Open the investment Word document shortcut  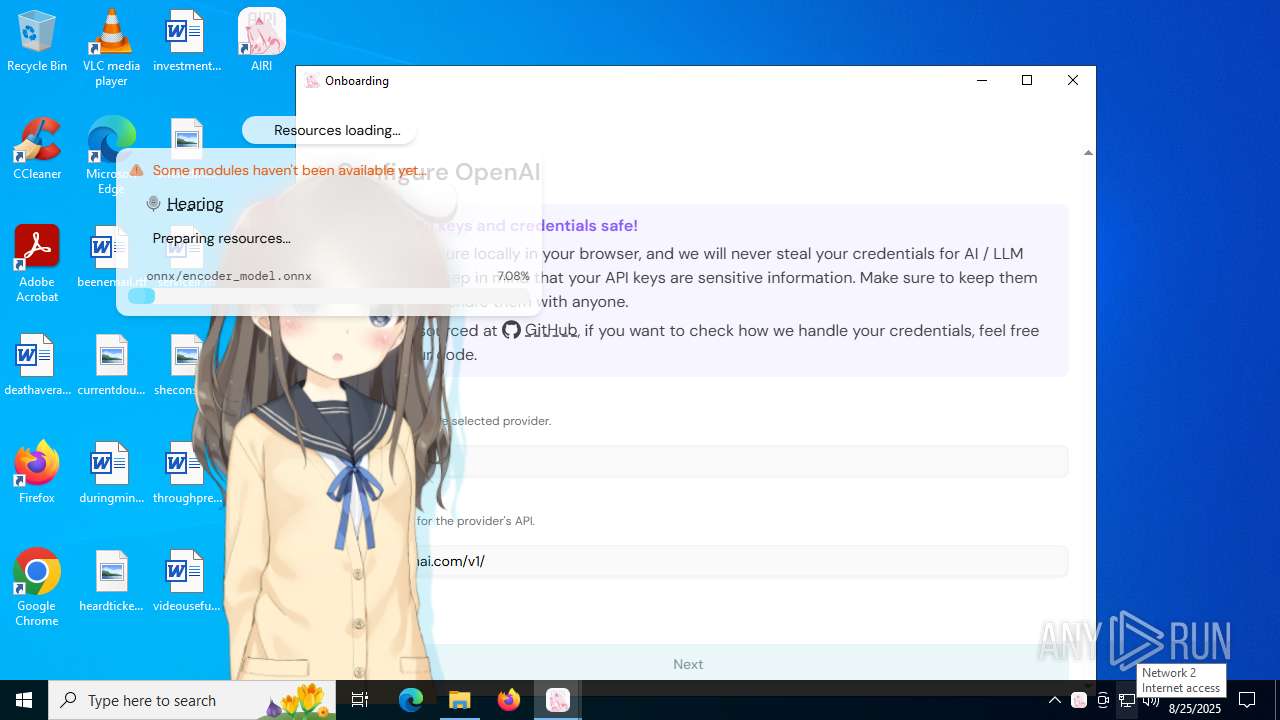[x=186, y=41]
